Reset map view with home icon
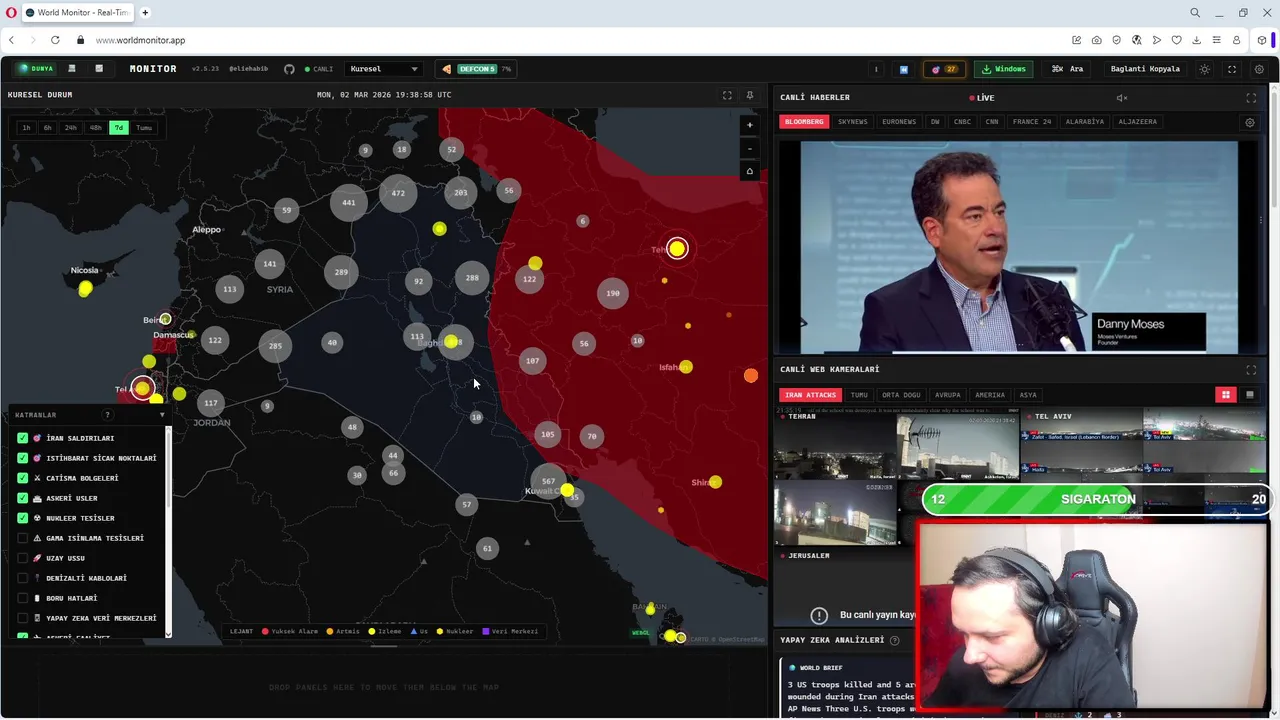Screen dimensions: 1280x720 tap(750, 172)
